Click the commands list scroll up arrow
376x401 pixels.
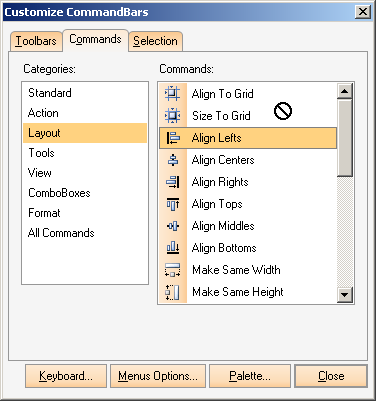tap(345, 91)
